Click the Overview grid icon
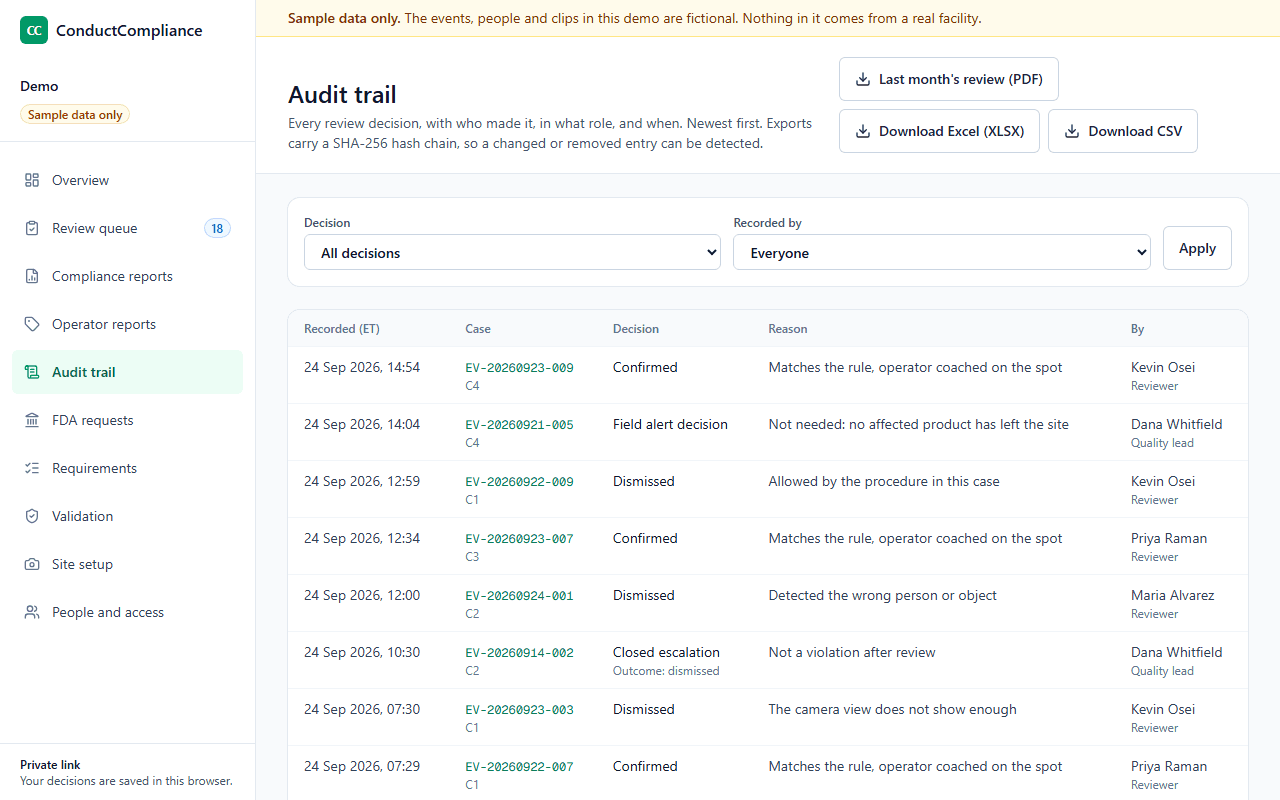This screenshot has width=1280, height=800. (32, 180)
